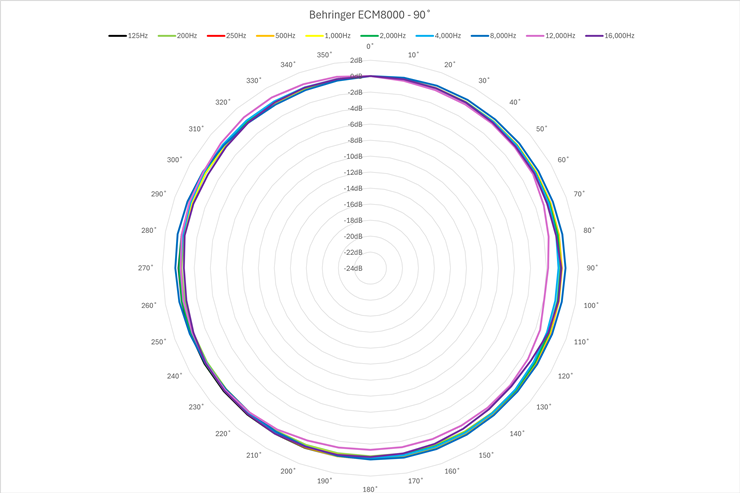
Task: Click the 260° angle label
Action: (149, 306)
